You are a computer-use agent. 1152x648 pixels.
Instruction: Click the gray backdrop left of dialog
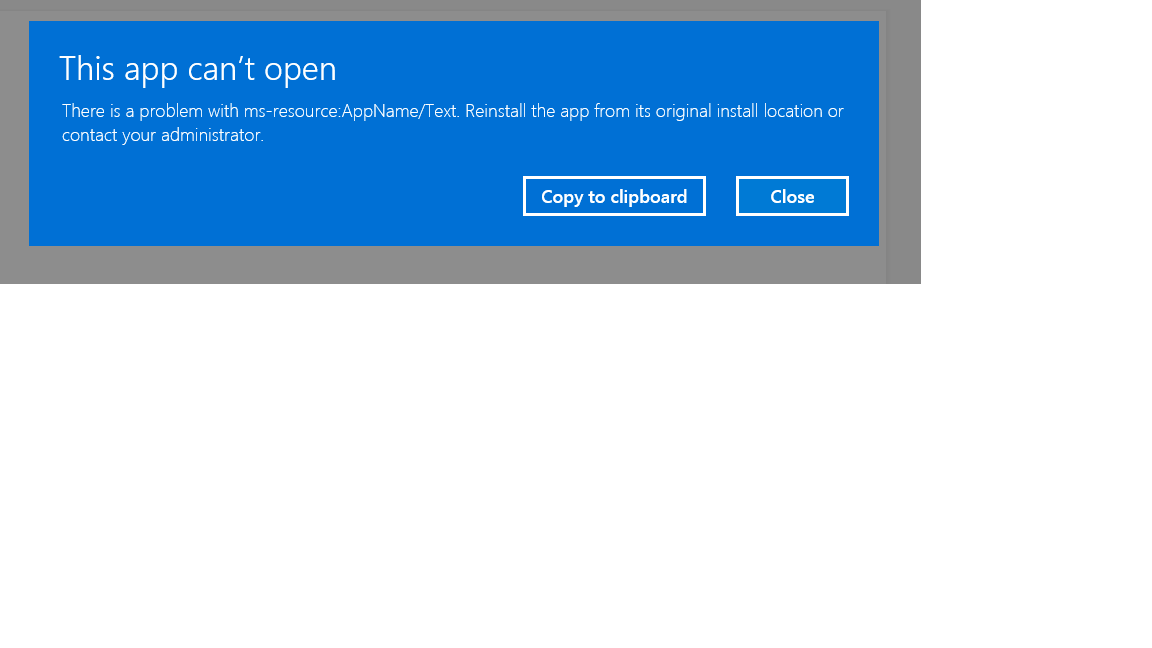pos(14,140)
